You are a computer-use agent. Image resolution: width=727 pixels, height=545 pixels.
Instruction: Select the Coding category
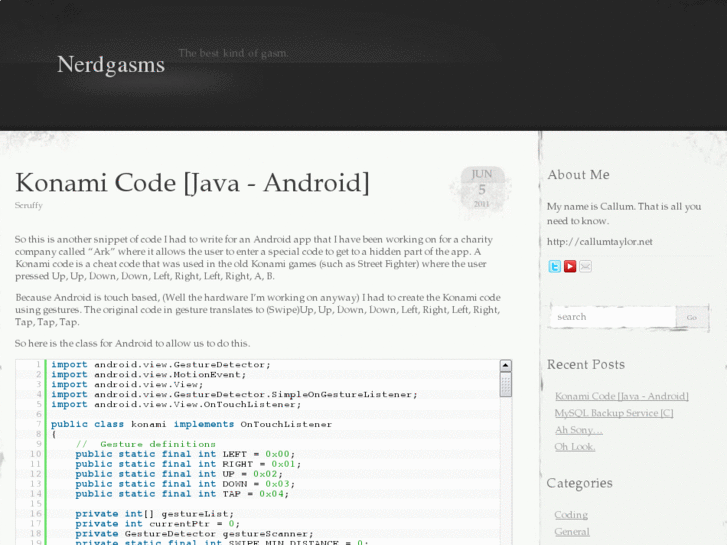[x=571, y=515]
